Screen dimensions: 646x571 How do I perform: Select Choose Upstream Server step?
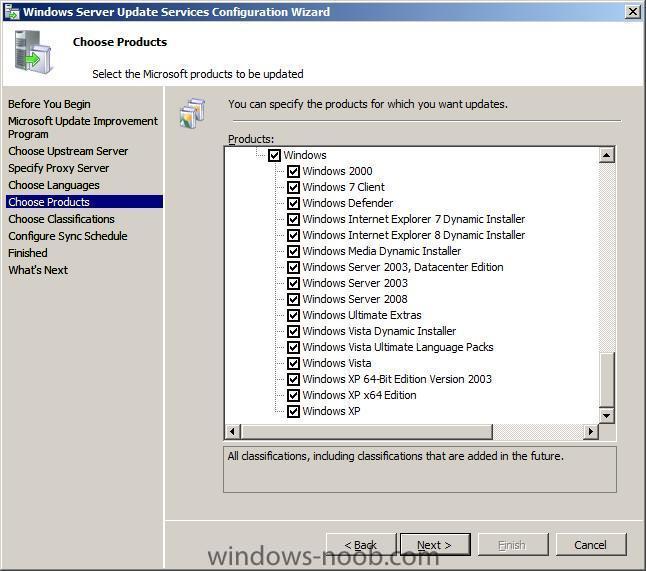pyautogui.click(x=68, y=151)
